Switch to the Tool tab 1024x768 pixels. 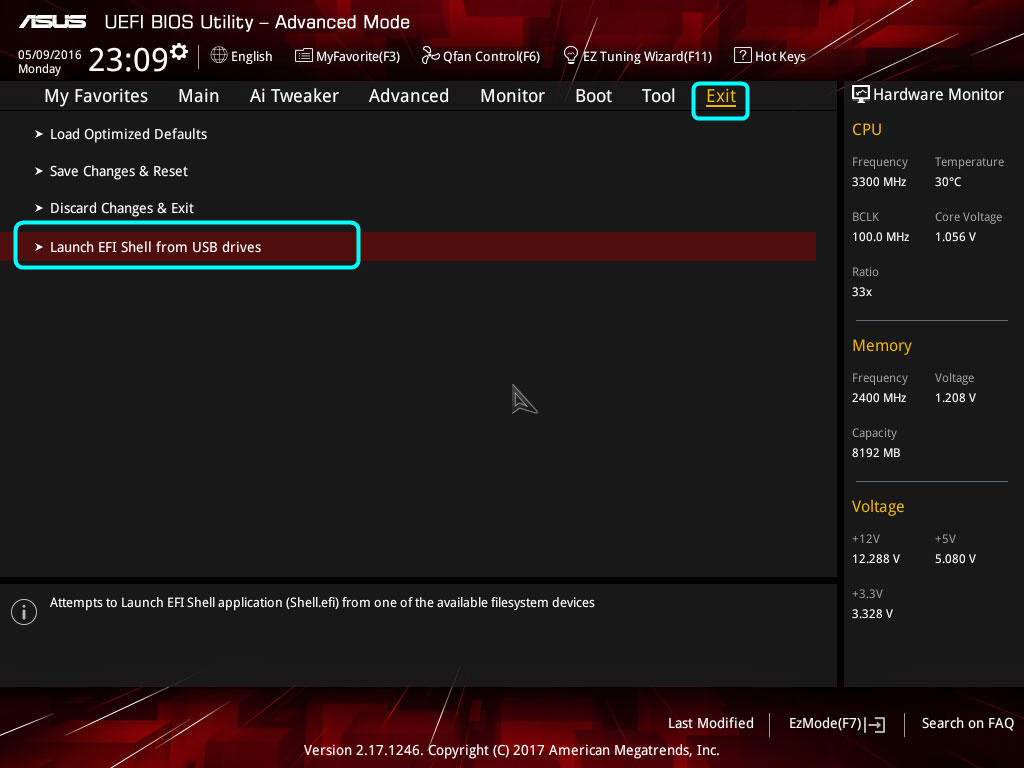point(658,96)
